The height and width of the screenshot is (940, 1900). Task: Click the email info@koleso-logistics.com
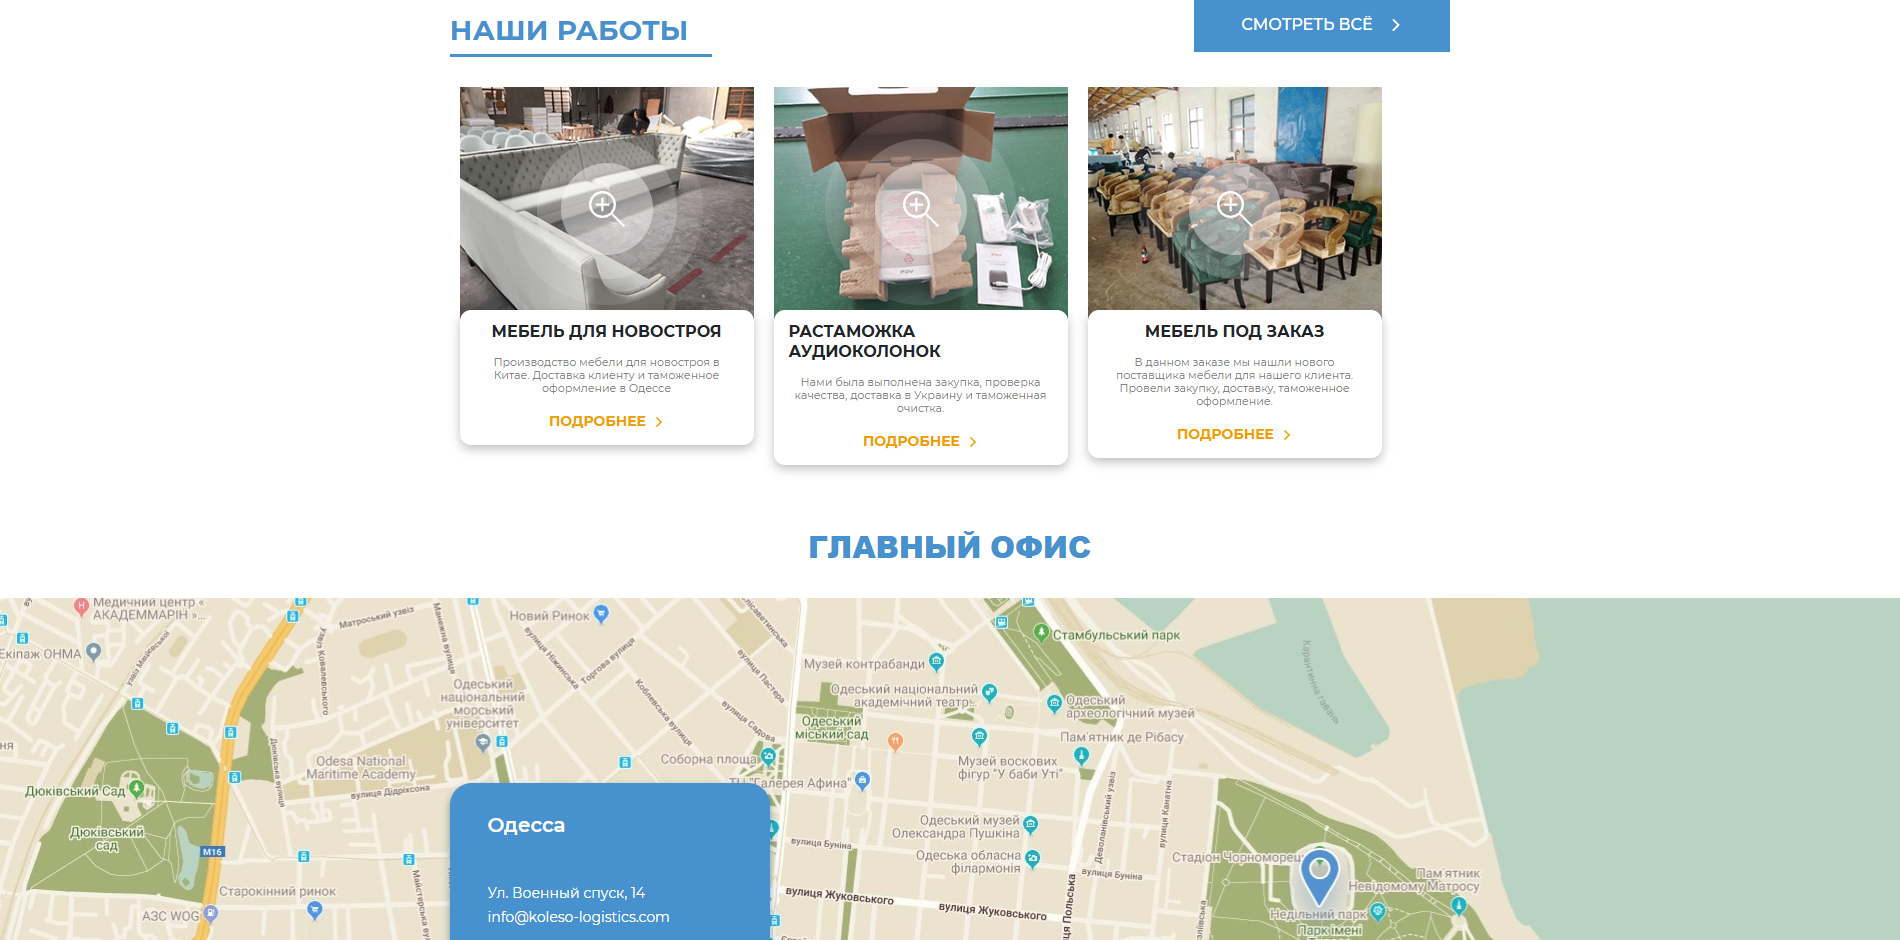click(x=578, y=915)
